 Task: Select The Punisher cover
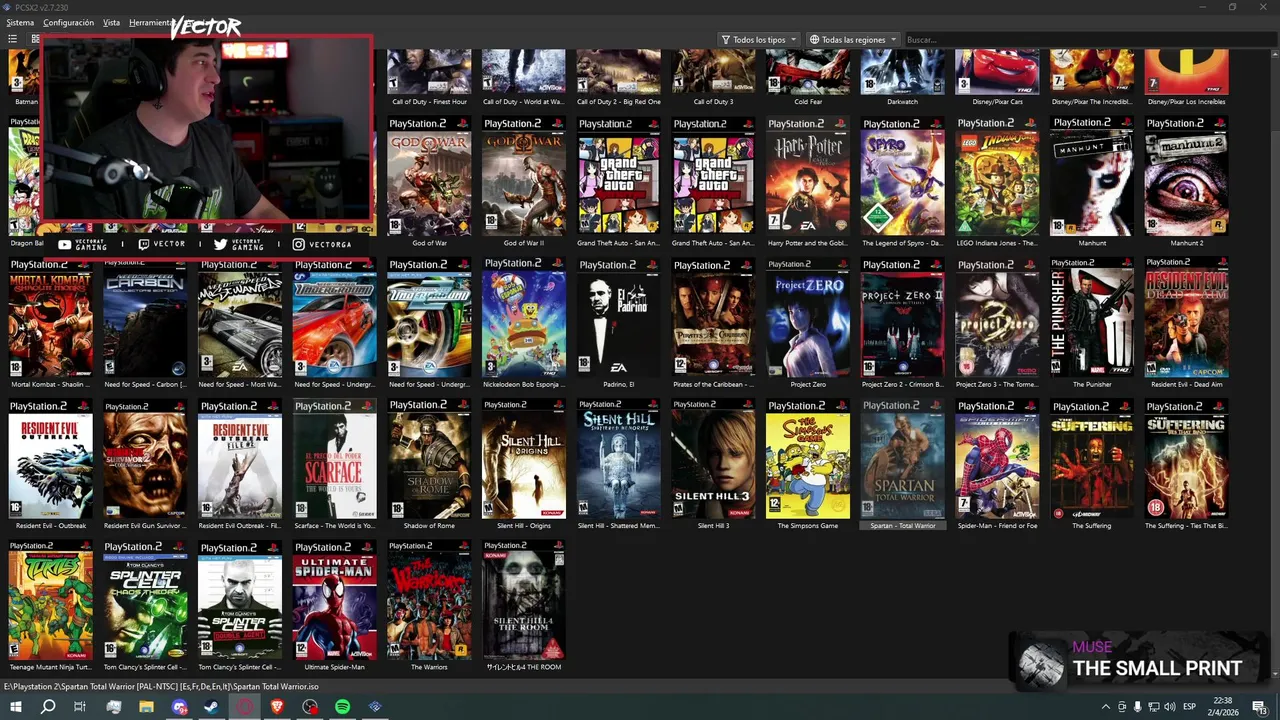[1091, 318]
